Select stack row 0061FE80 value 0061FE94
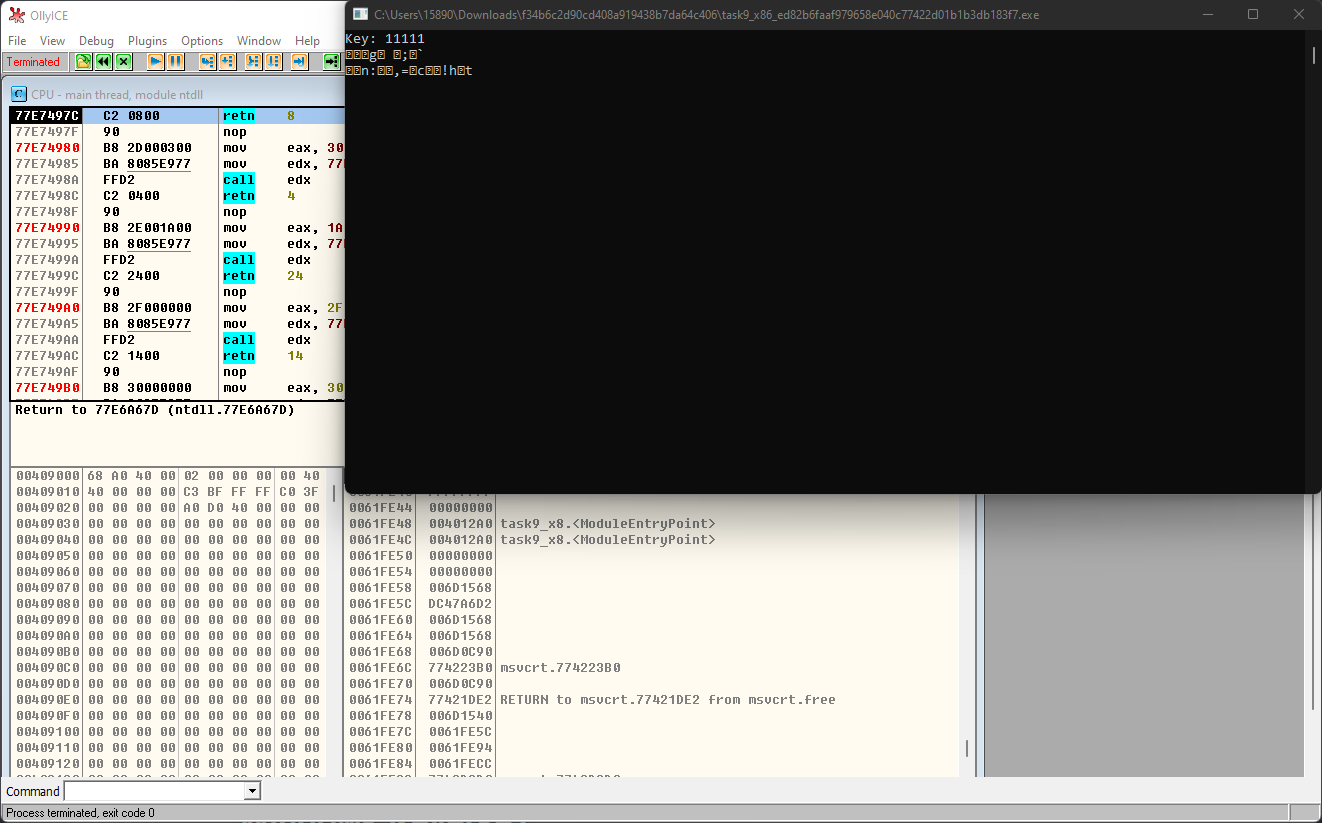1322x823 pixels. (652, 748)
